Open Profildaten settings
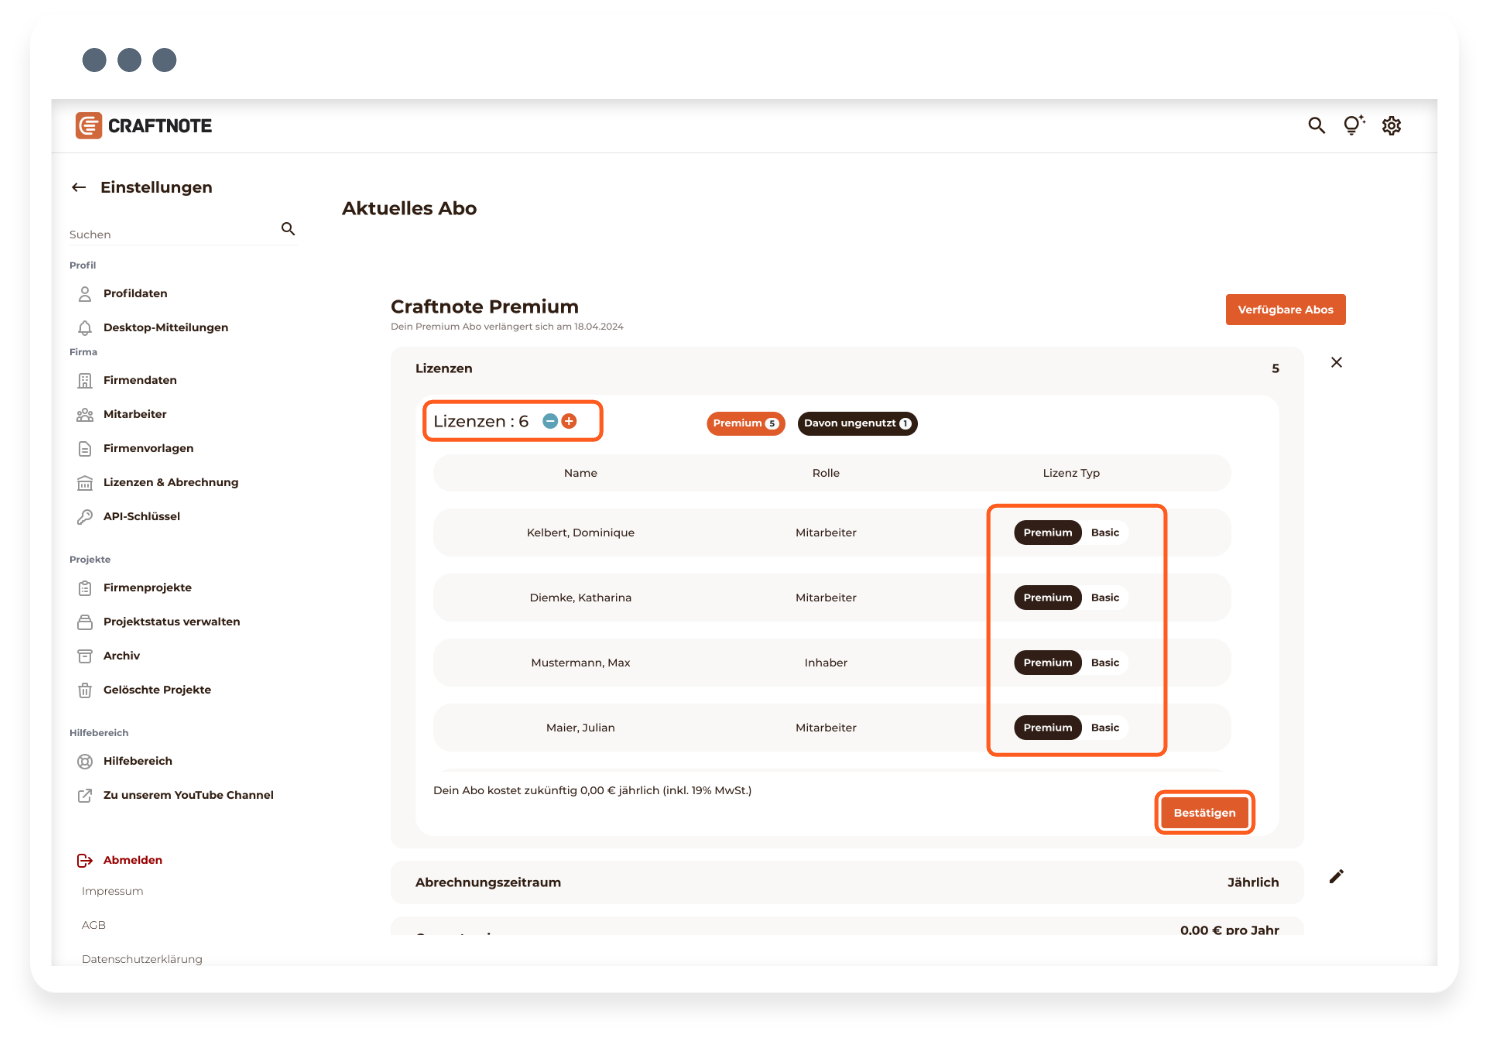Image resolution: width=1489 pixels, height=1038 pixels. (135, 293)
